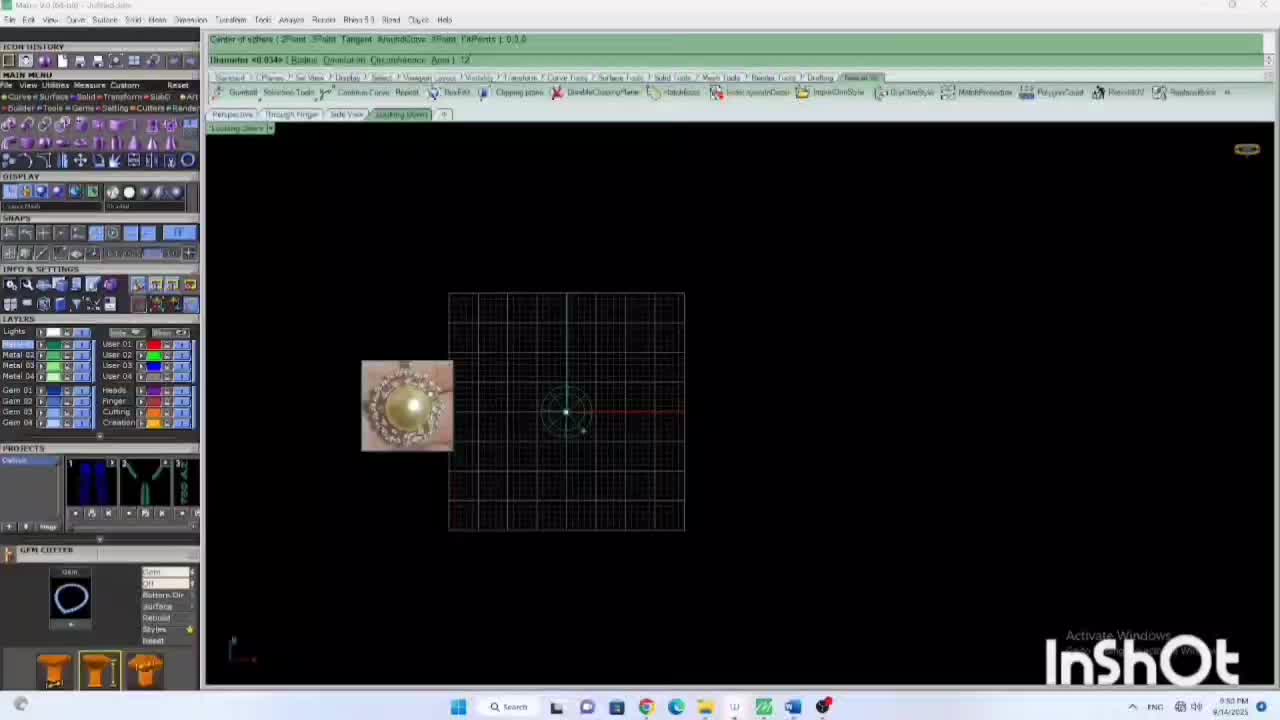Select the middle orange gem cutter style

(x=99, y=670)
